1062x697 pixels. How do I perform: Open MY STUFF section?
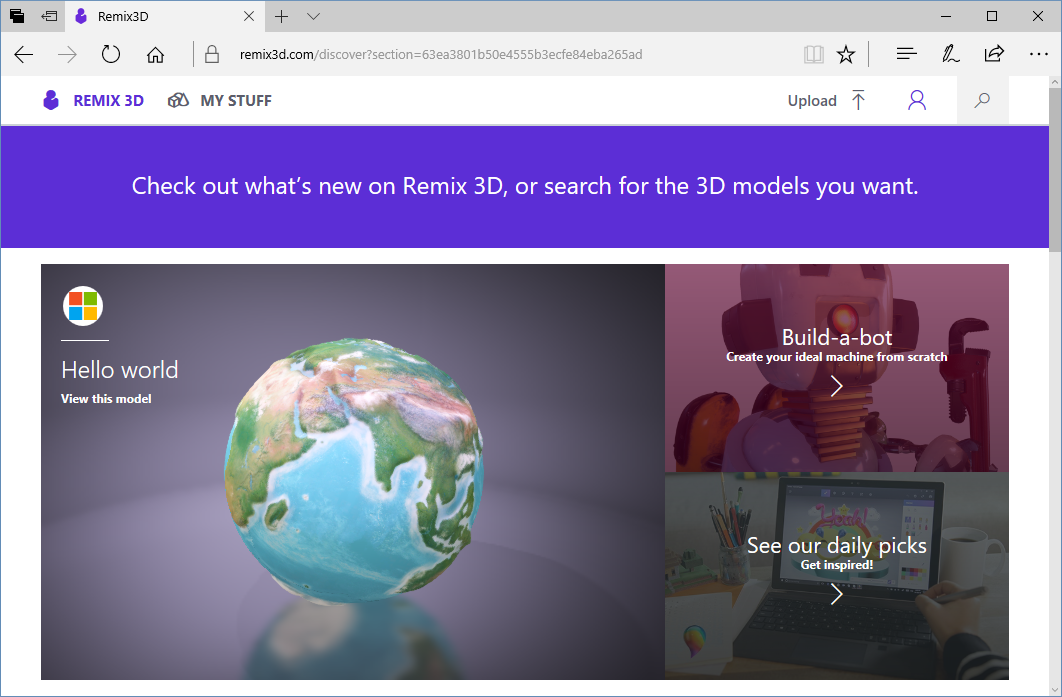coord(236,100)
